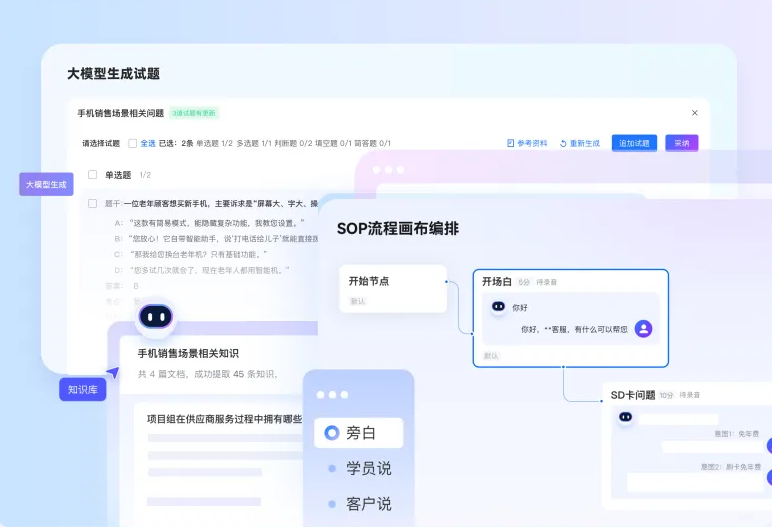Click the robot icon in 开场白 node
Screen dimensions: 772x527
click(498, 308)
